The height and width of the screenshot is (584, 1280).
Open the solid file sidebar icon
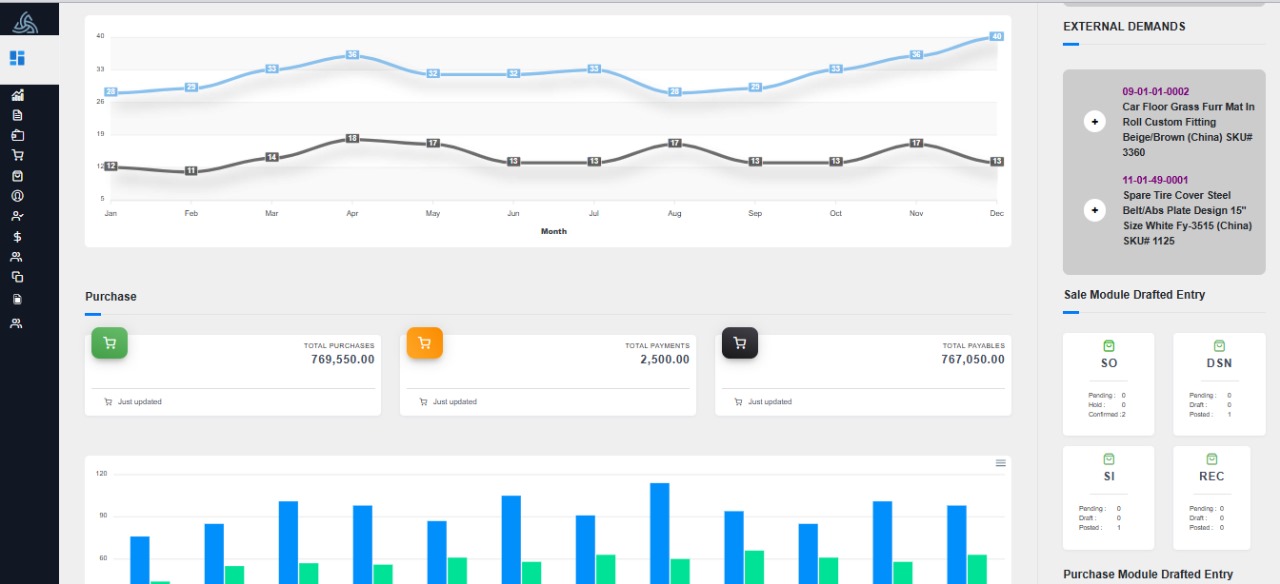coord(17,299)
